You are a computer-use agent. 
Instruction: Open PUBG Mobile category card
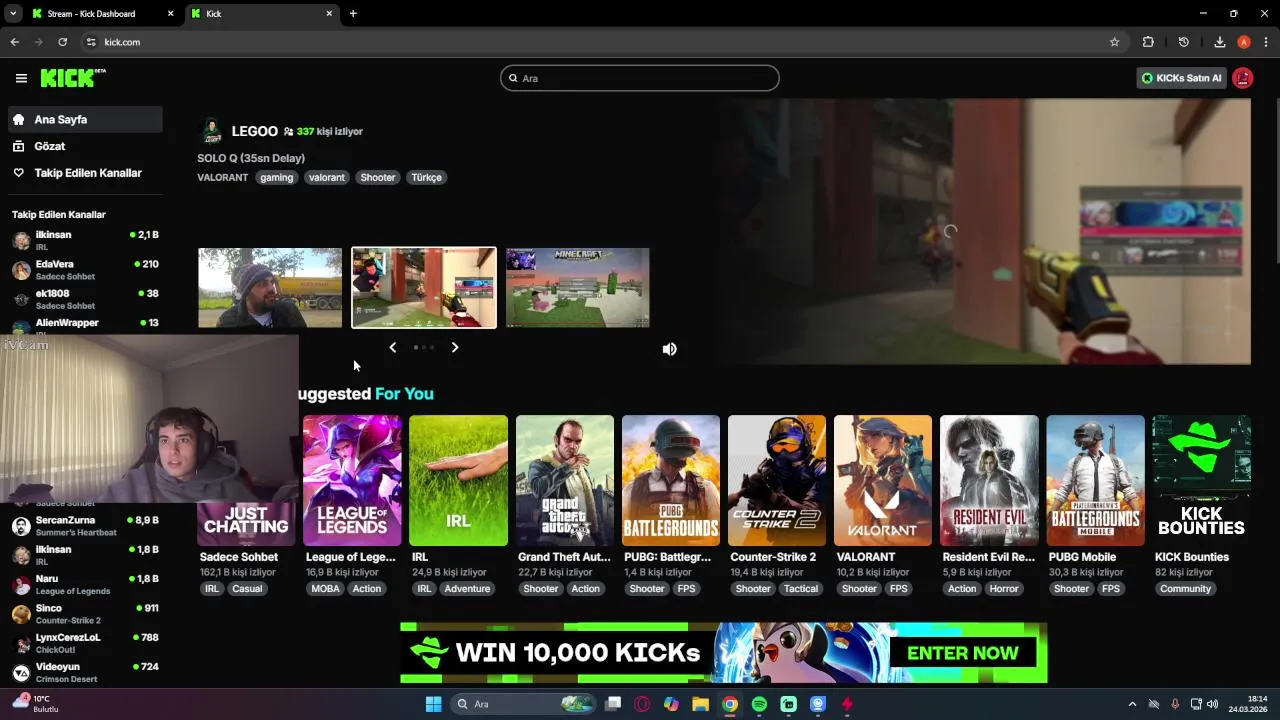(1096, 480)
